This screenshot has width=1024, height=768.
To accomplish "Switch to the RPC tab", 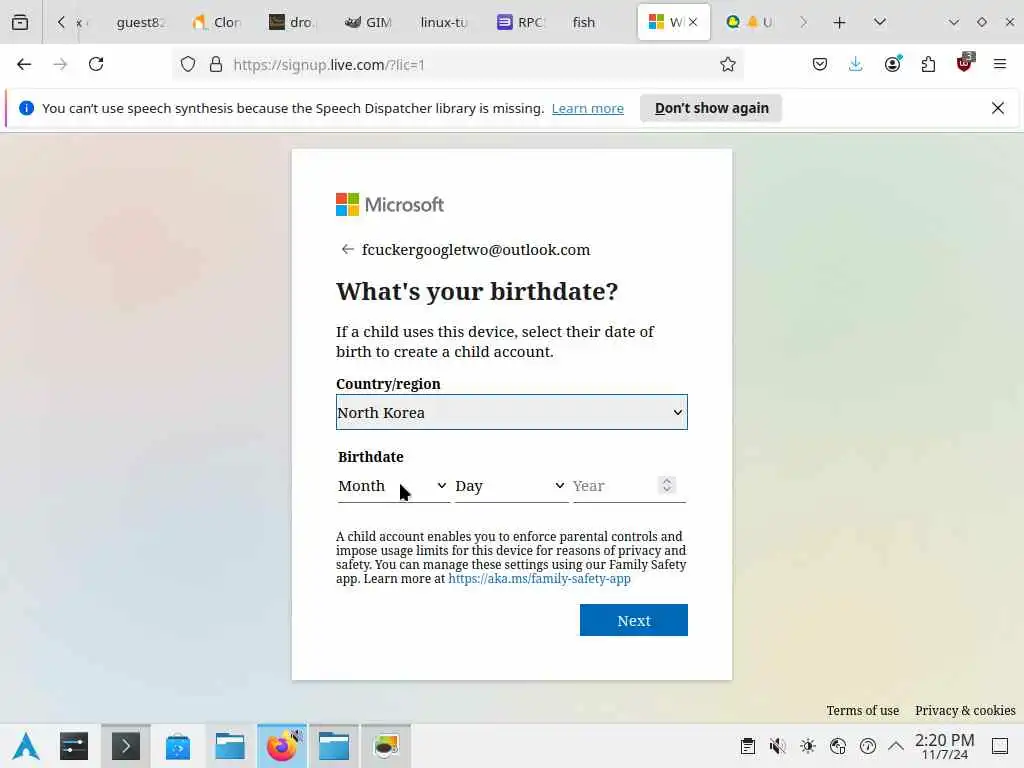I will point(520,22).
